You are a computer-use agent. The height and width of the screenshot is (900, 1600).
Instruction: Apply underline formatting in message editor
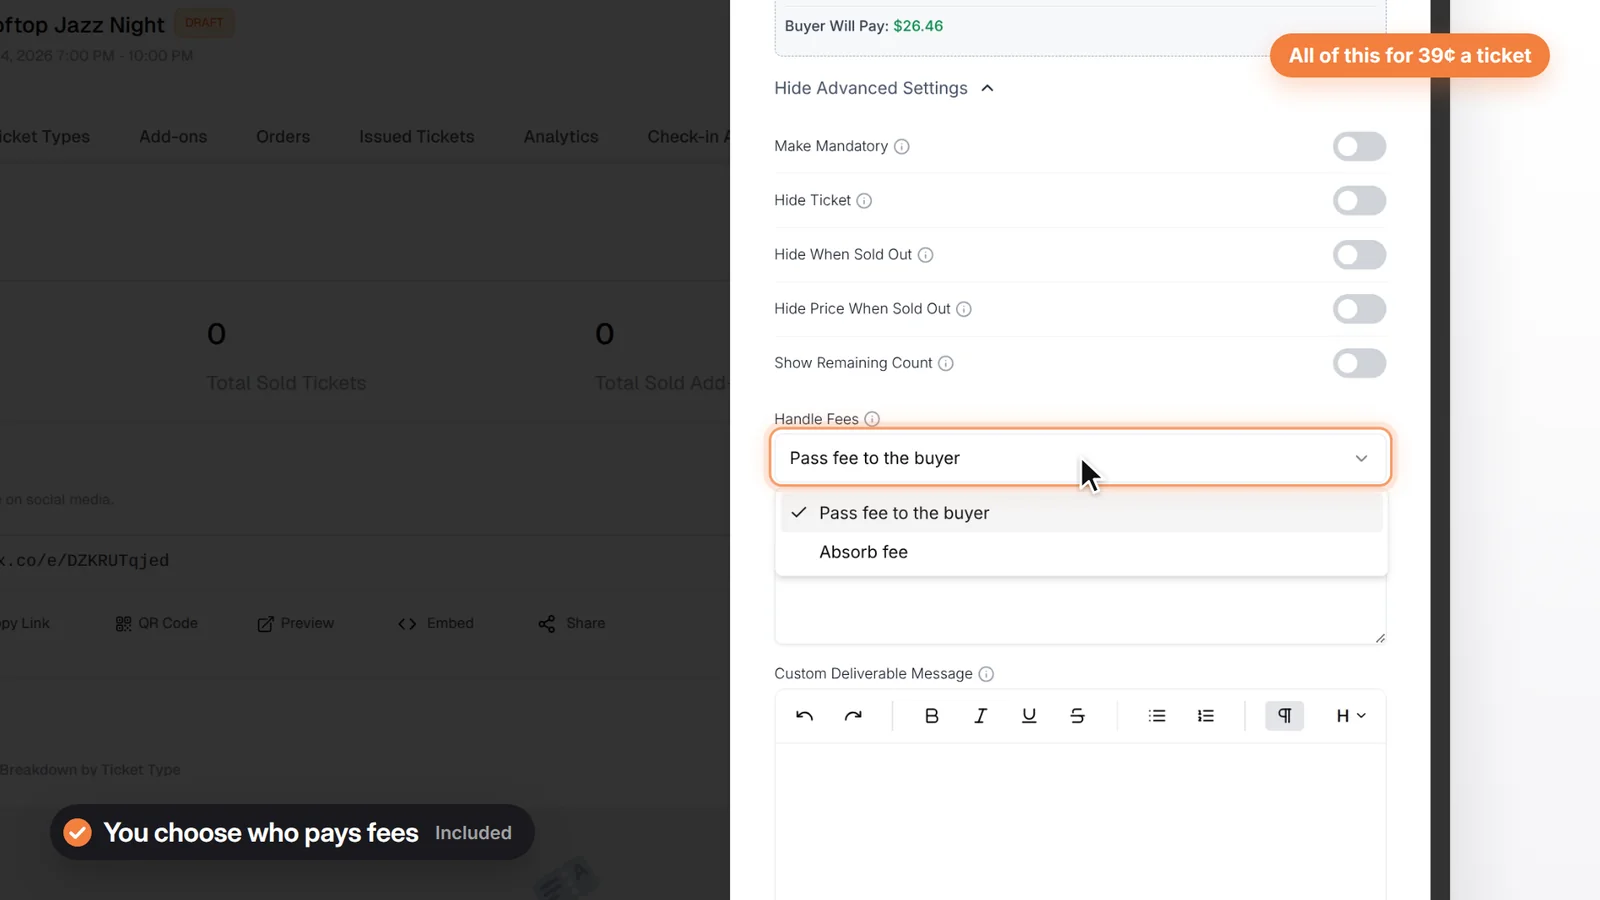pos(1029,716)
